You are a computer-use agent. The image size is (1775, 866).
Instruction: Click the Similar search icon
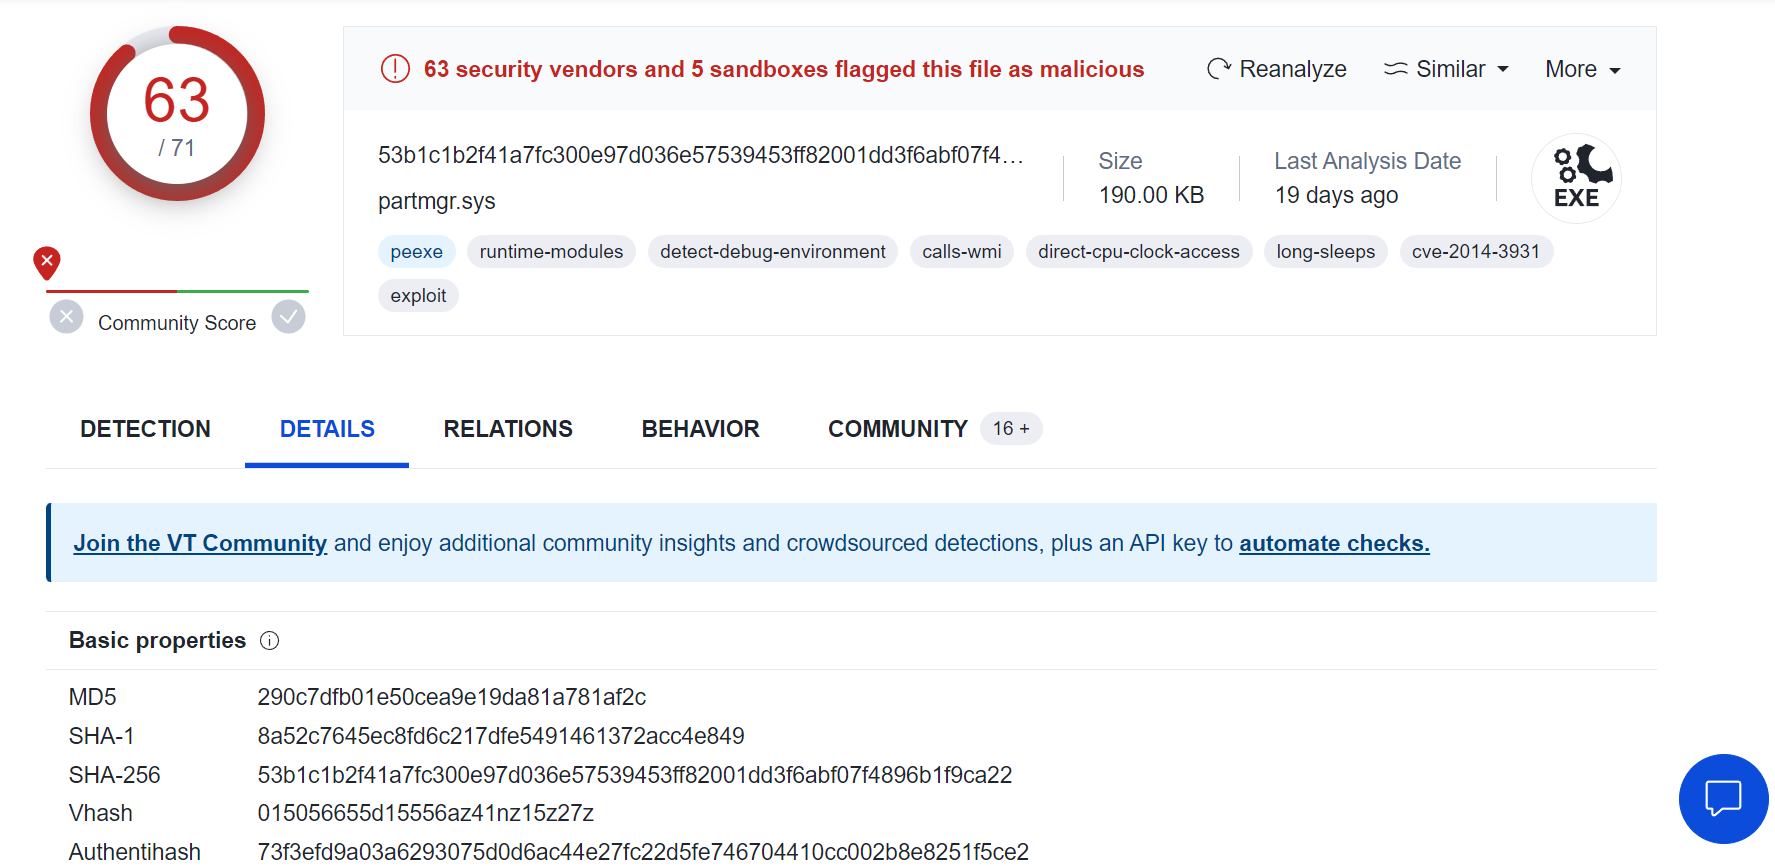point(1395,69)
